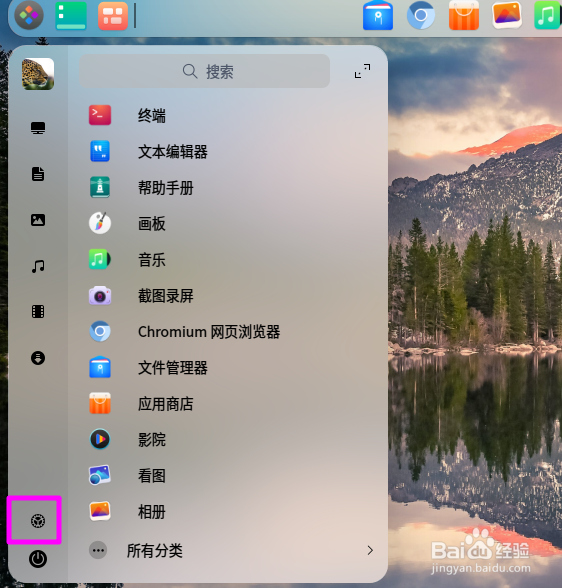
Task: Open Chromium browser from the dock
Action: (x=421, y=15)
